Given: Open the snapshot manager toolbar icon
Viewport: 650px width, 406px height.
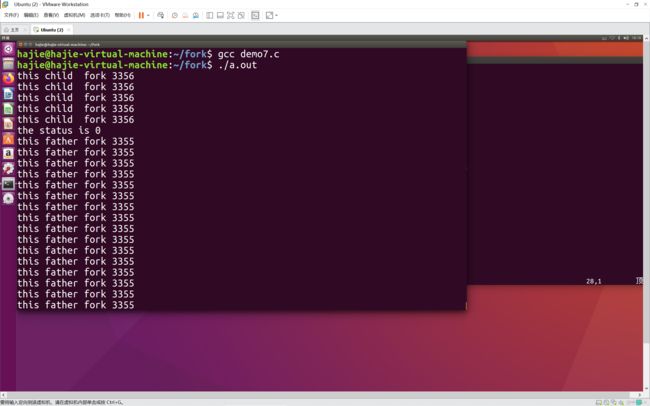Looking at the screenshot, I should (196, 15).
